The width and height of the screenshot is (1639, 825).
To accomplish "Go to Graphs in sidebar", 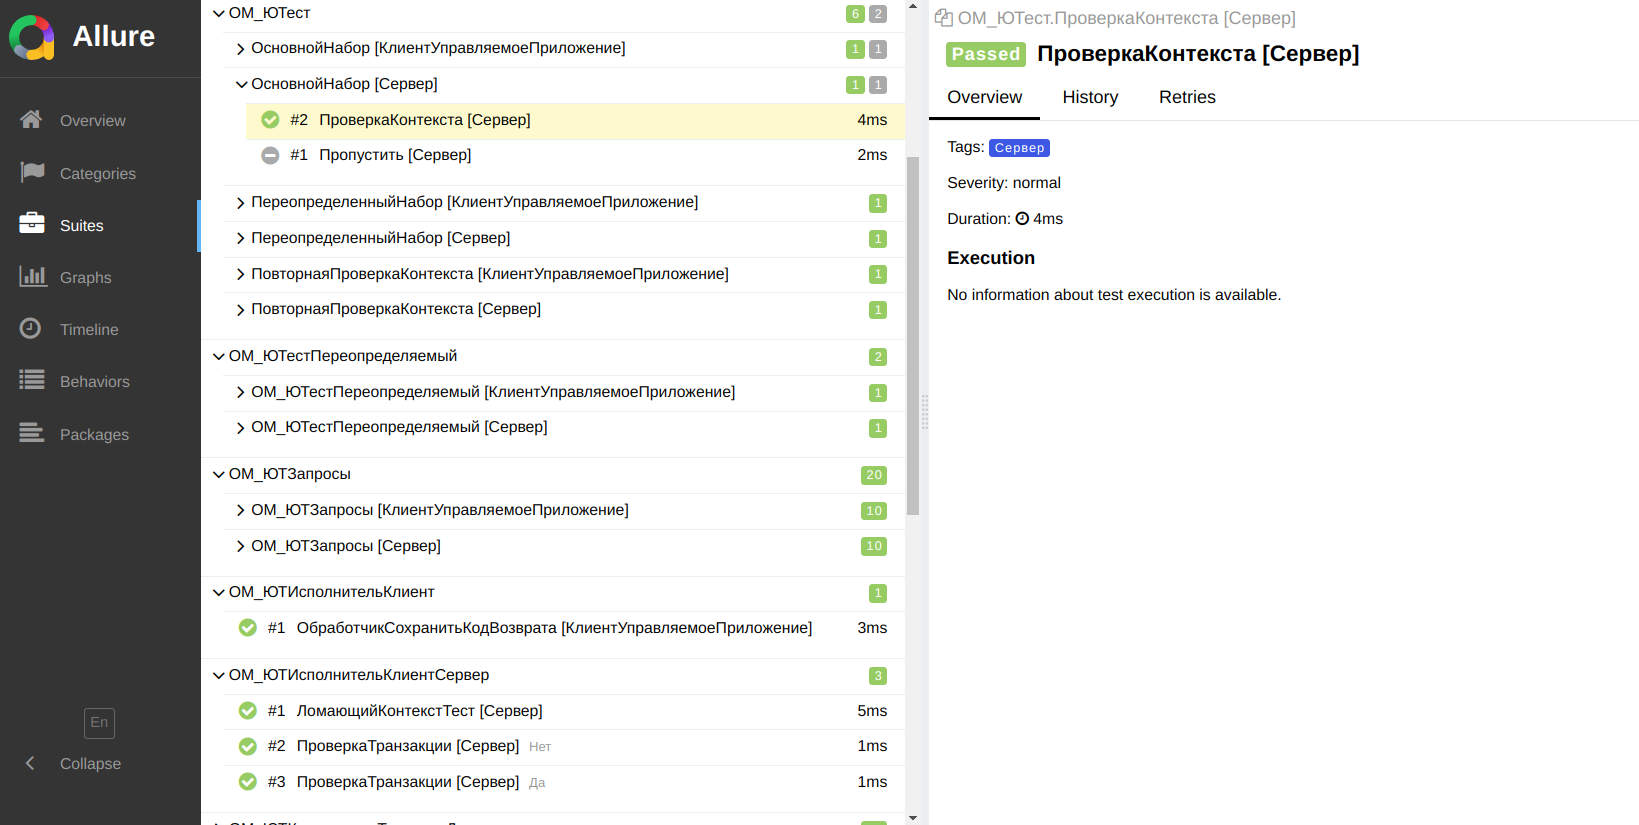I will [x=86, y=277].
